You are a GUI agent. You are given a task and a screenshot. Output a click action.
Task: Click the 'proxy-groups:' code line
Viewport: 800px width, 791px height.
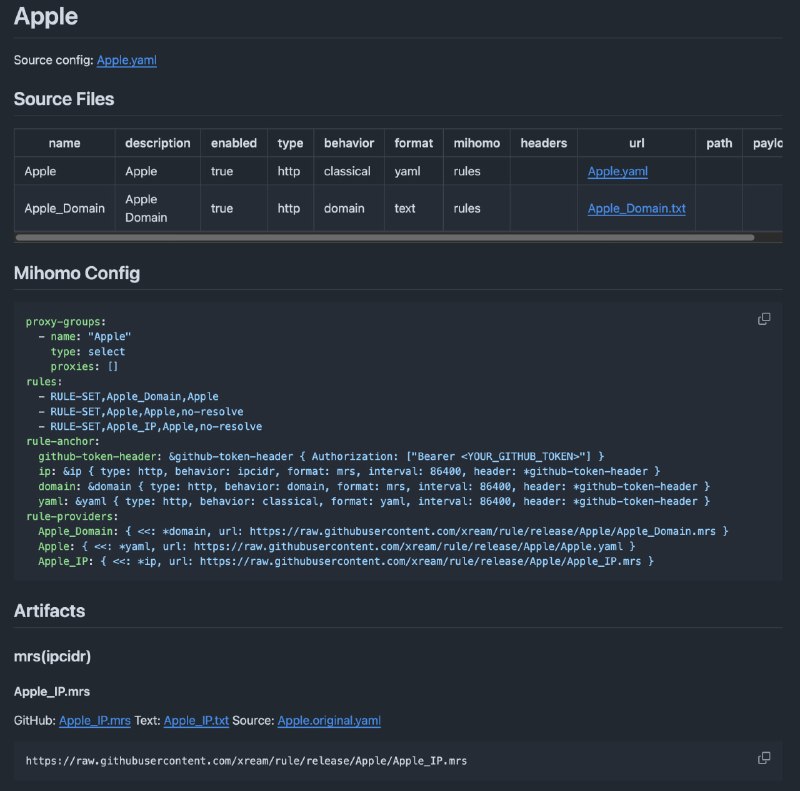(66, 322)
